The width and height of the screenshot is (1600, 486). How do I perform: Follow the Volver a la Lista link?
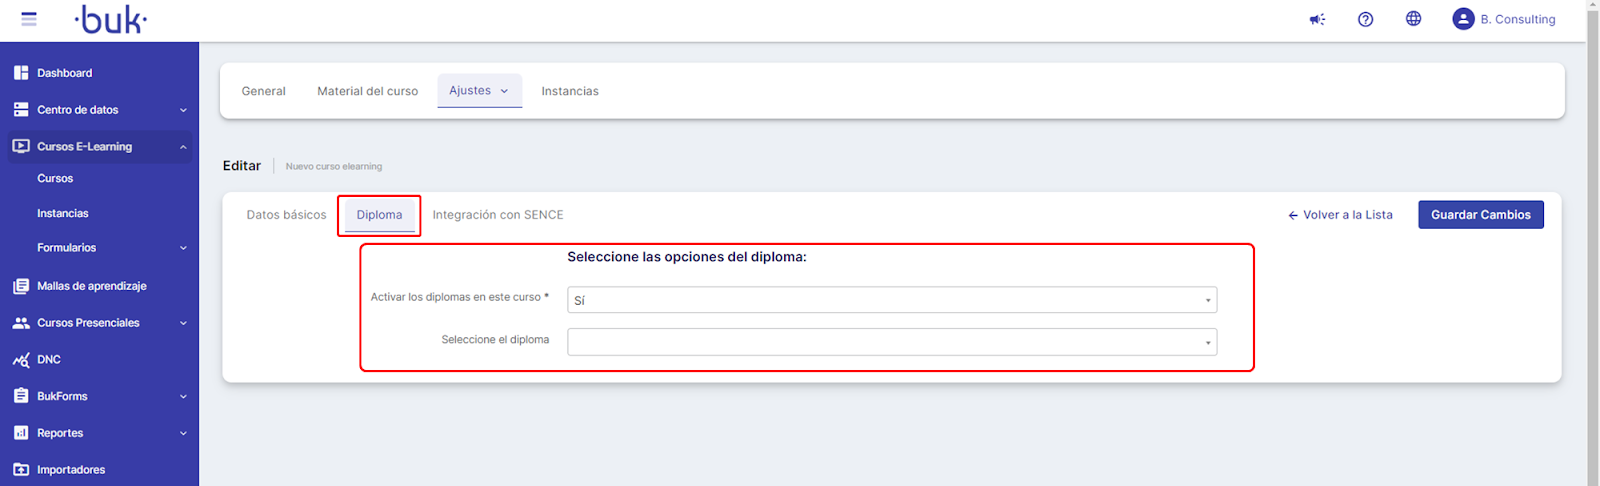click(x=1340, y=215)
